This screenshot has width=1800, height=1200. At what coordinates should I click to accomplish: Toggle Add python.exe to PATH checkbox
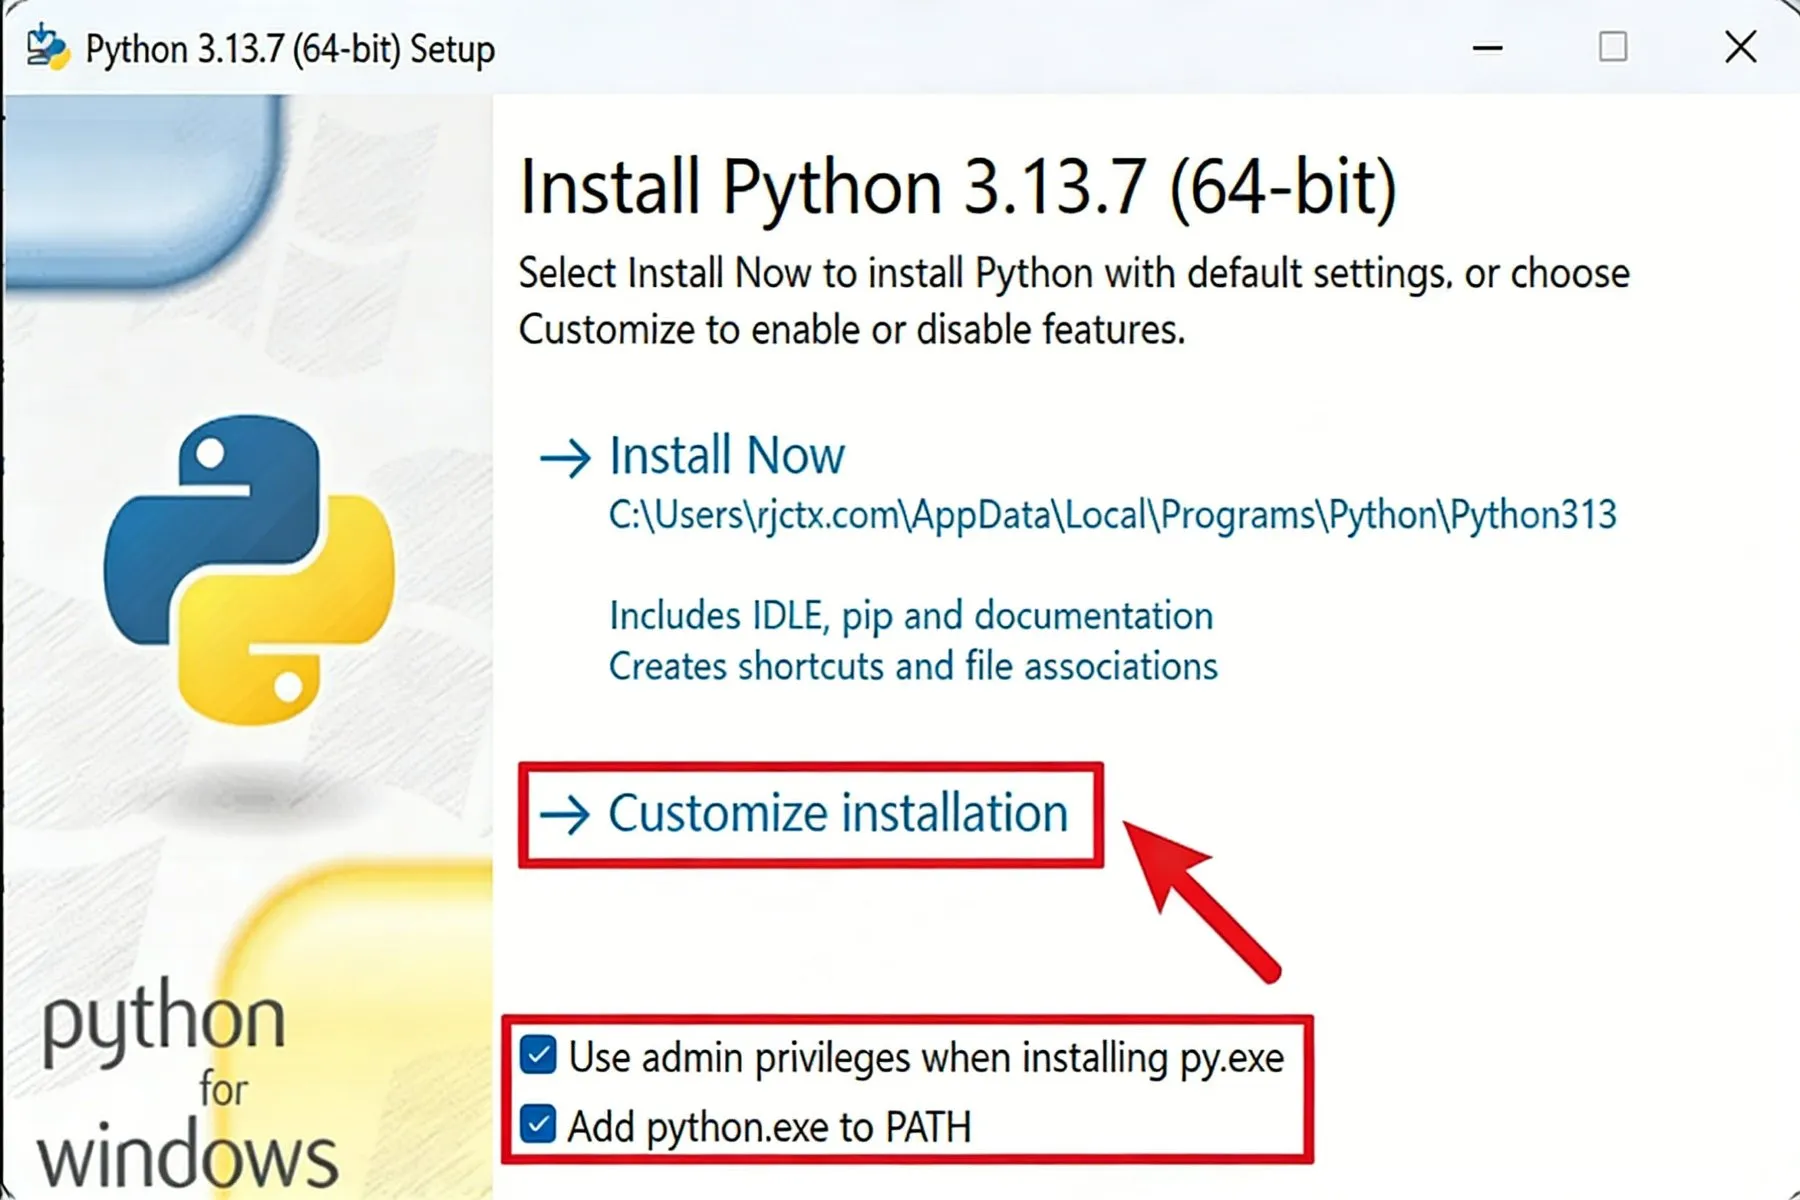[538, 1125]
